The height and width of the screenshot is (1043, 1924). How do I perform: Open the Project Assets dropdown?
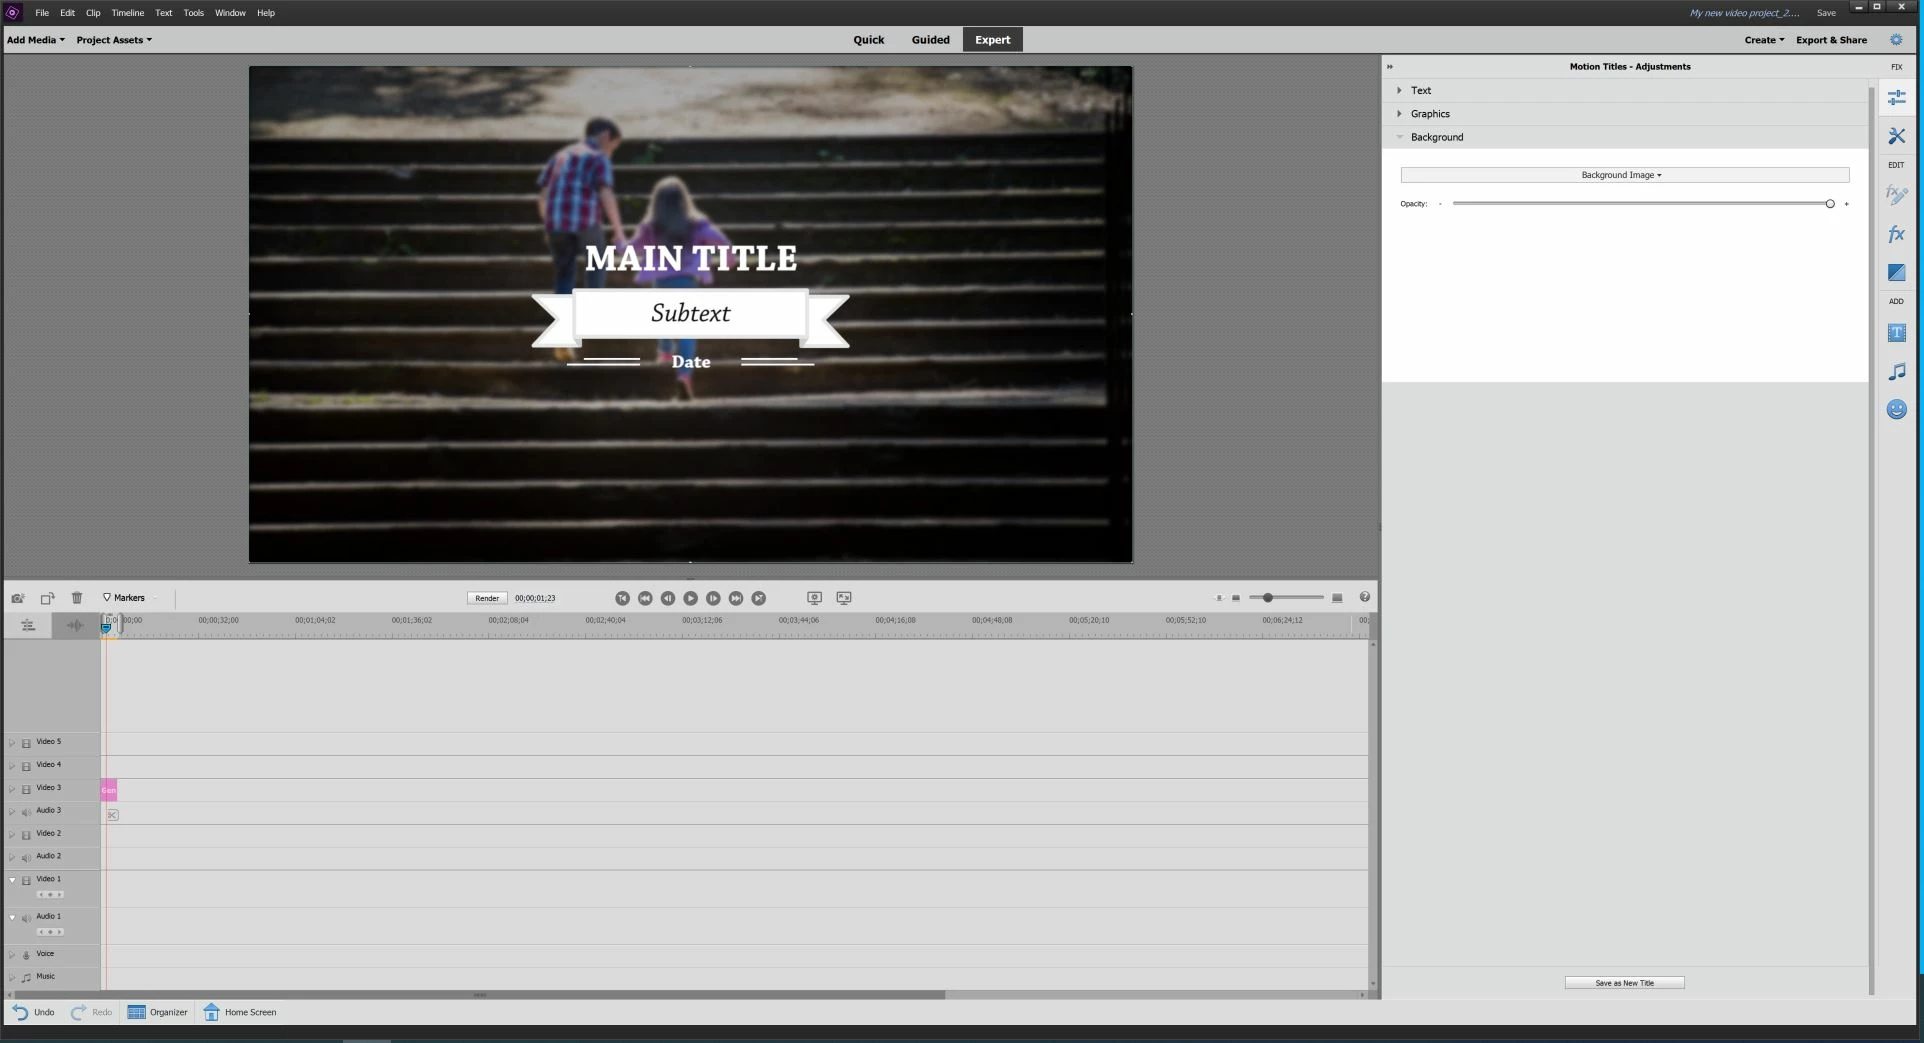pos(114,40)
